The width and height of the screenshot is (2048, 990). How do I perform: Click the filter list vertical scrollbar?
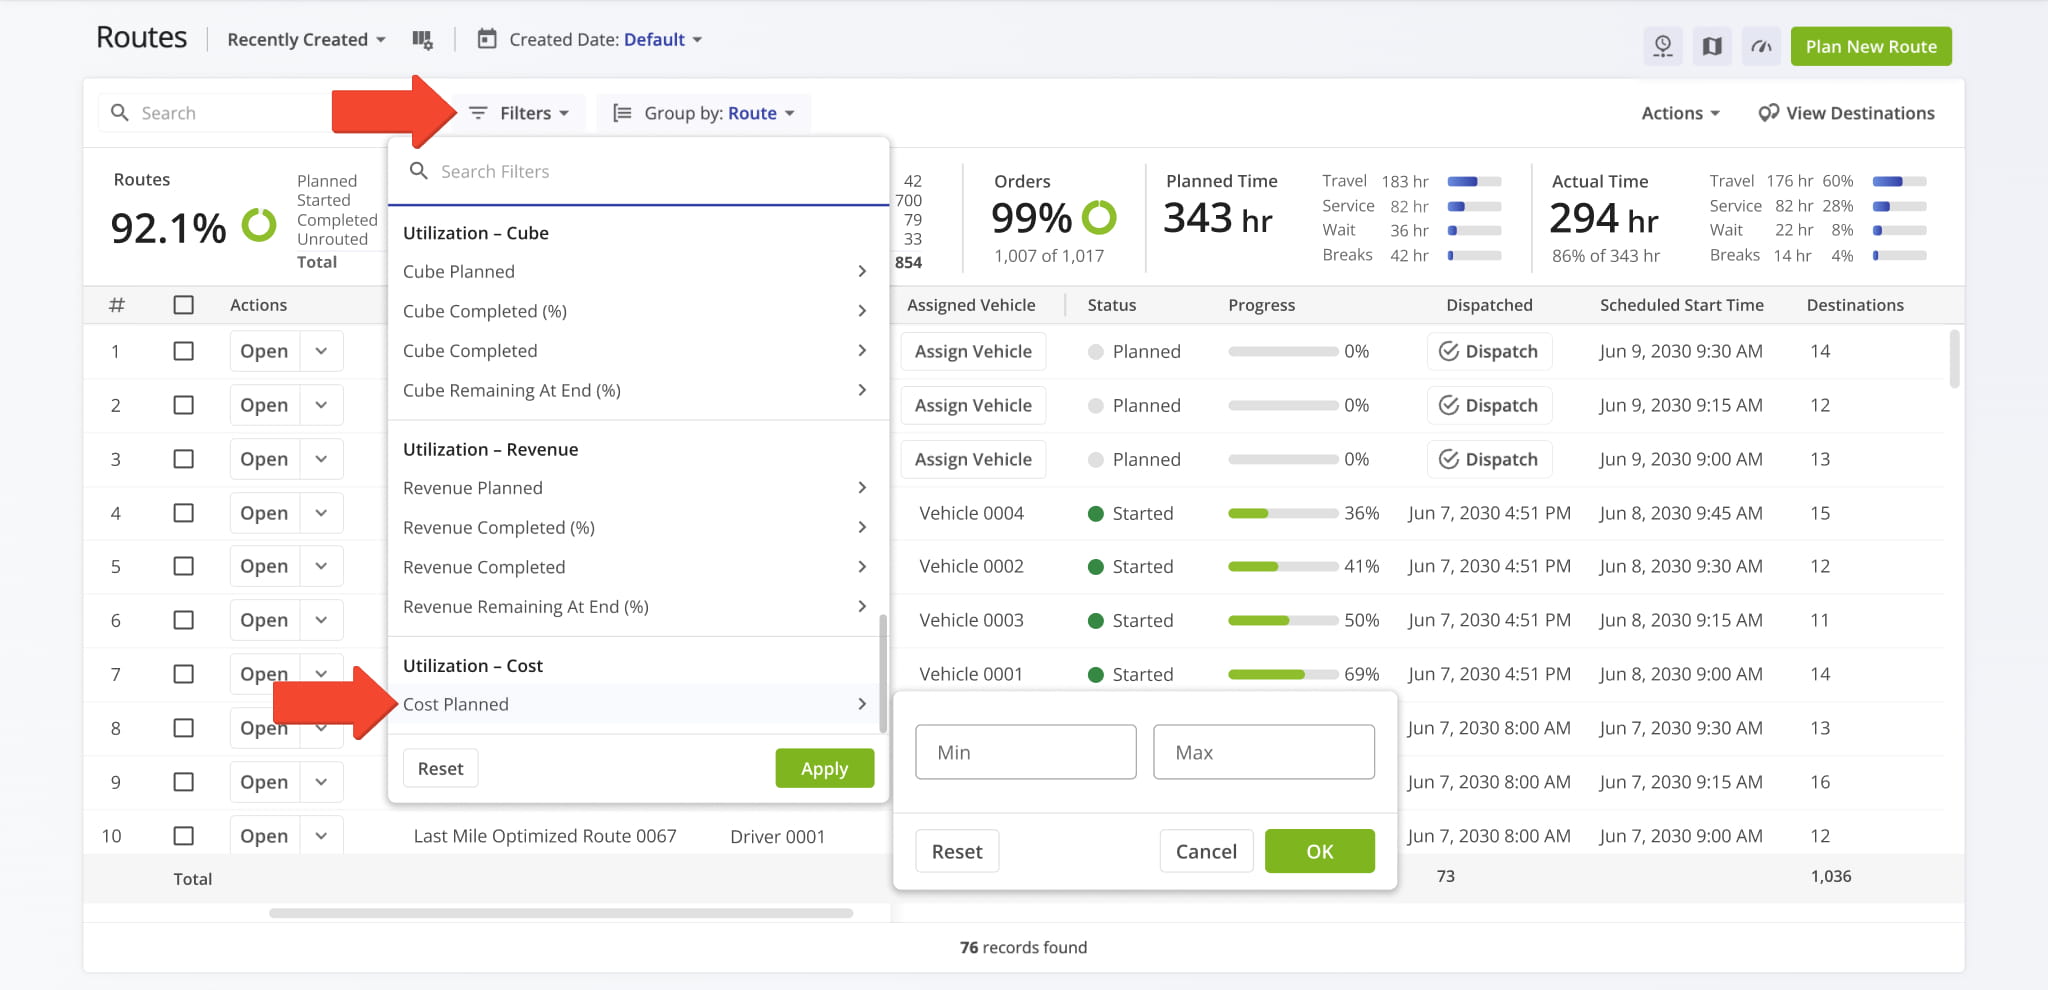click(x=882, y=673)
